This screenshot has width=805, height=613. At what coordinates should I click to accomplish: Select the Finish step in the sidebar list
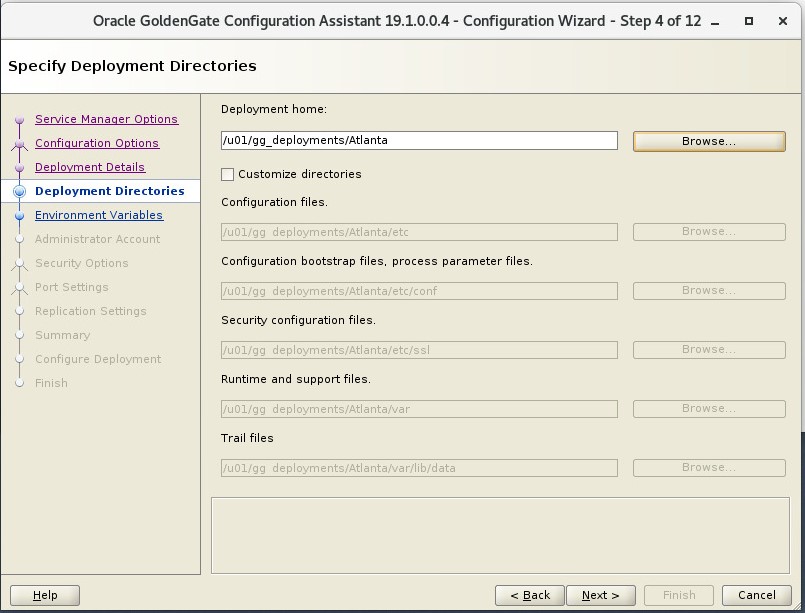pyautogui.click(x=51, y=383)
